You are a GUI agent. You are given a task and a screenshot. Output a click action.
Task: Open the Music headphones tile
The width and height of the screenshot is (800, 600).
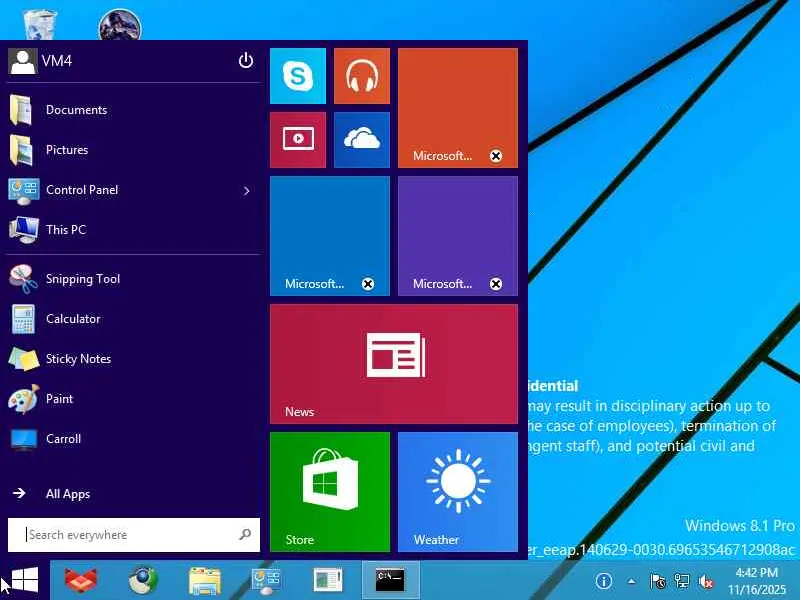(362, 76)
